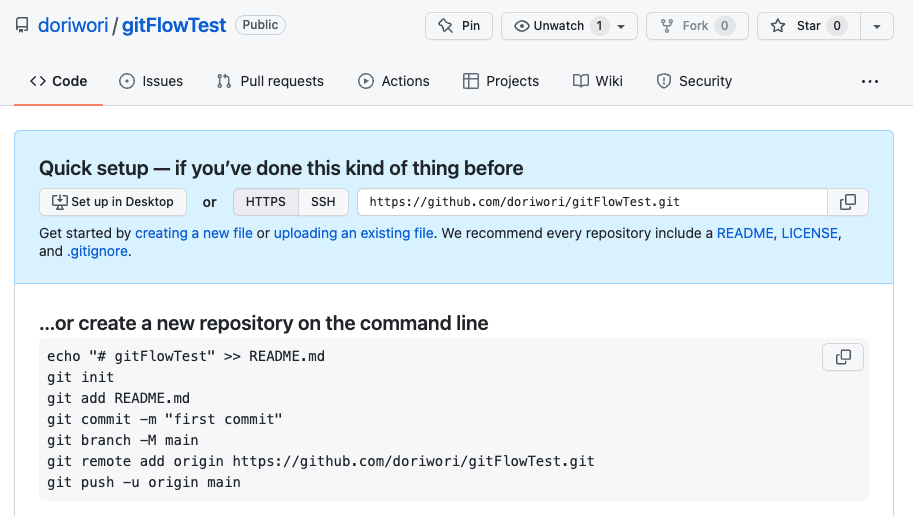Click the pin icon on Pin button
Screen dimensions: 913x516
[445, 26]
